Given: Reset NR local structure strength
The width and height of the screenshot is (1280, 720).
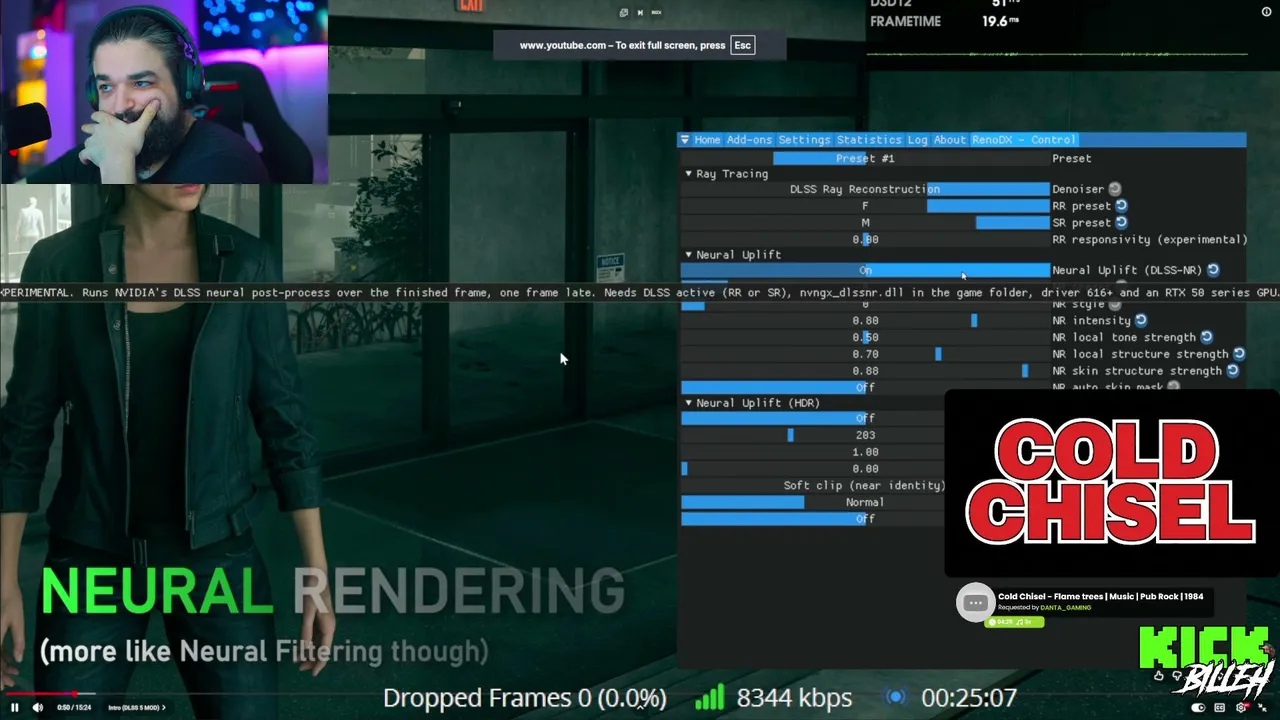Looking at the screenshot, I should [1239, 354].
